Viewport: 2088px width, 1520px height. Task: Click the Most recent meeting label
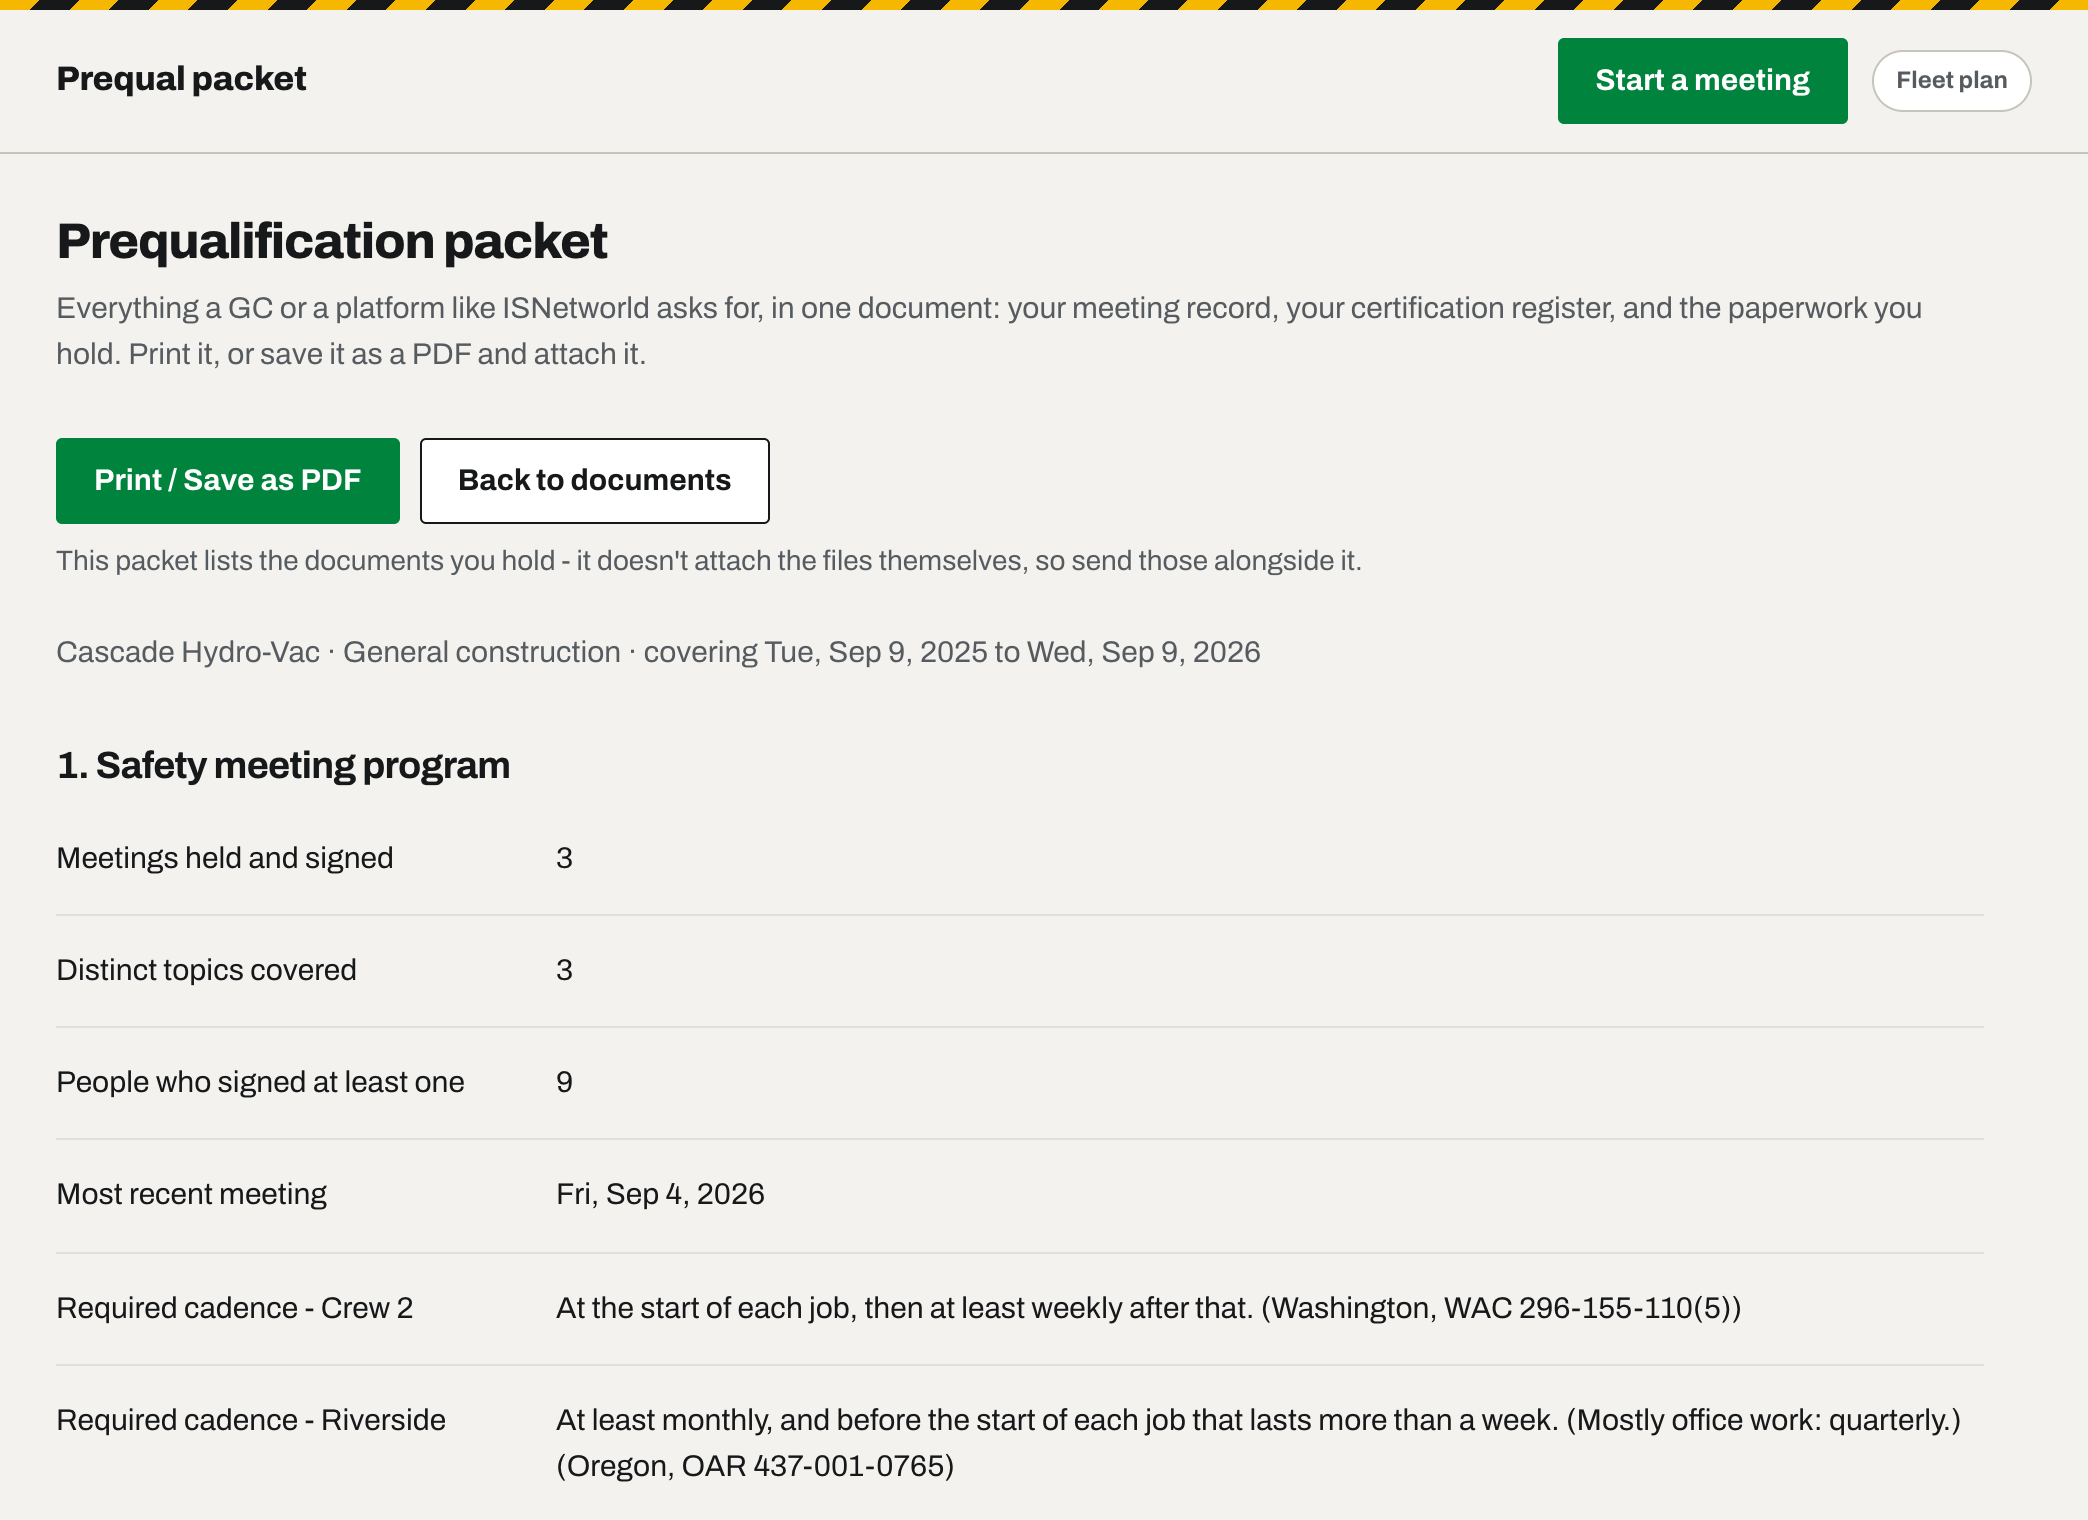click(191, 1194)
